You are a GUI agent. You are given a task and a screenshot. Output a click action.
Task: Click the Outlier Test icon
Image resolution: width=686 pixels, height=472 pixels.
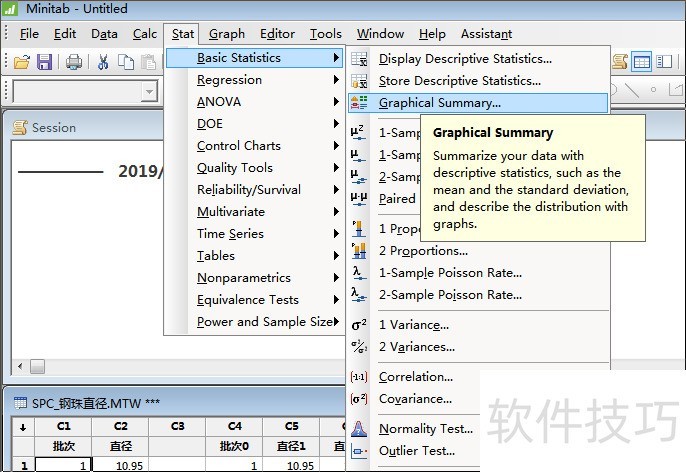[x=359, y=451]
